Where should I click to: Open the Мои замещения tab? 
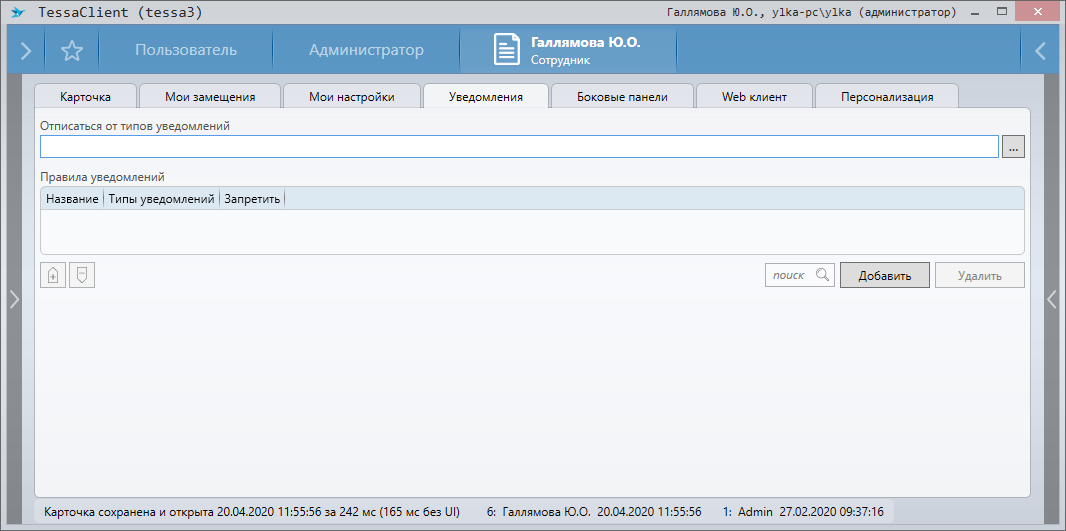pos(210,97)
